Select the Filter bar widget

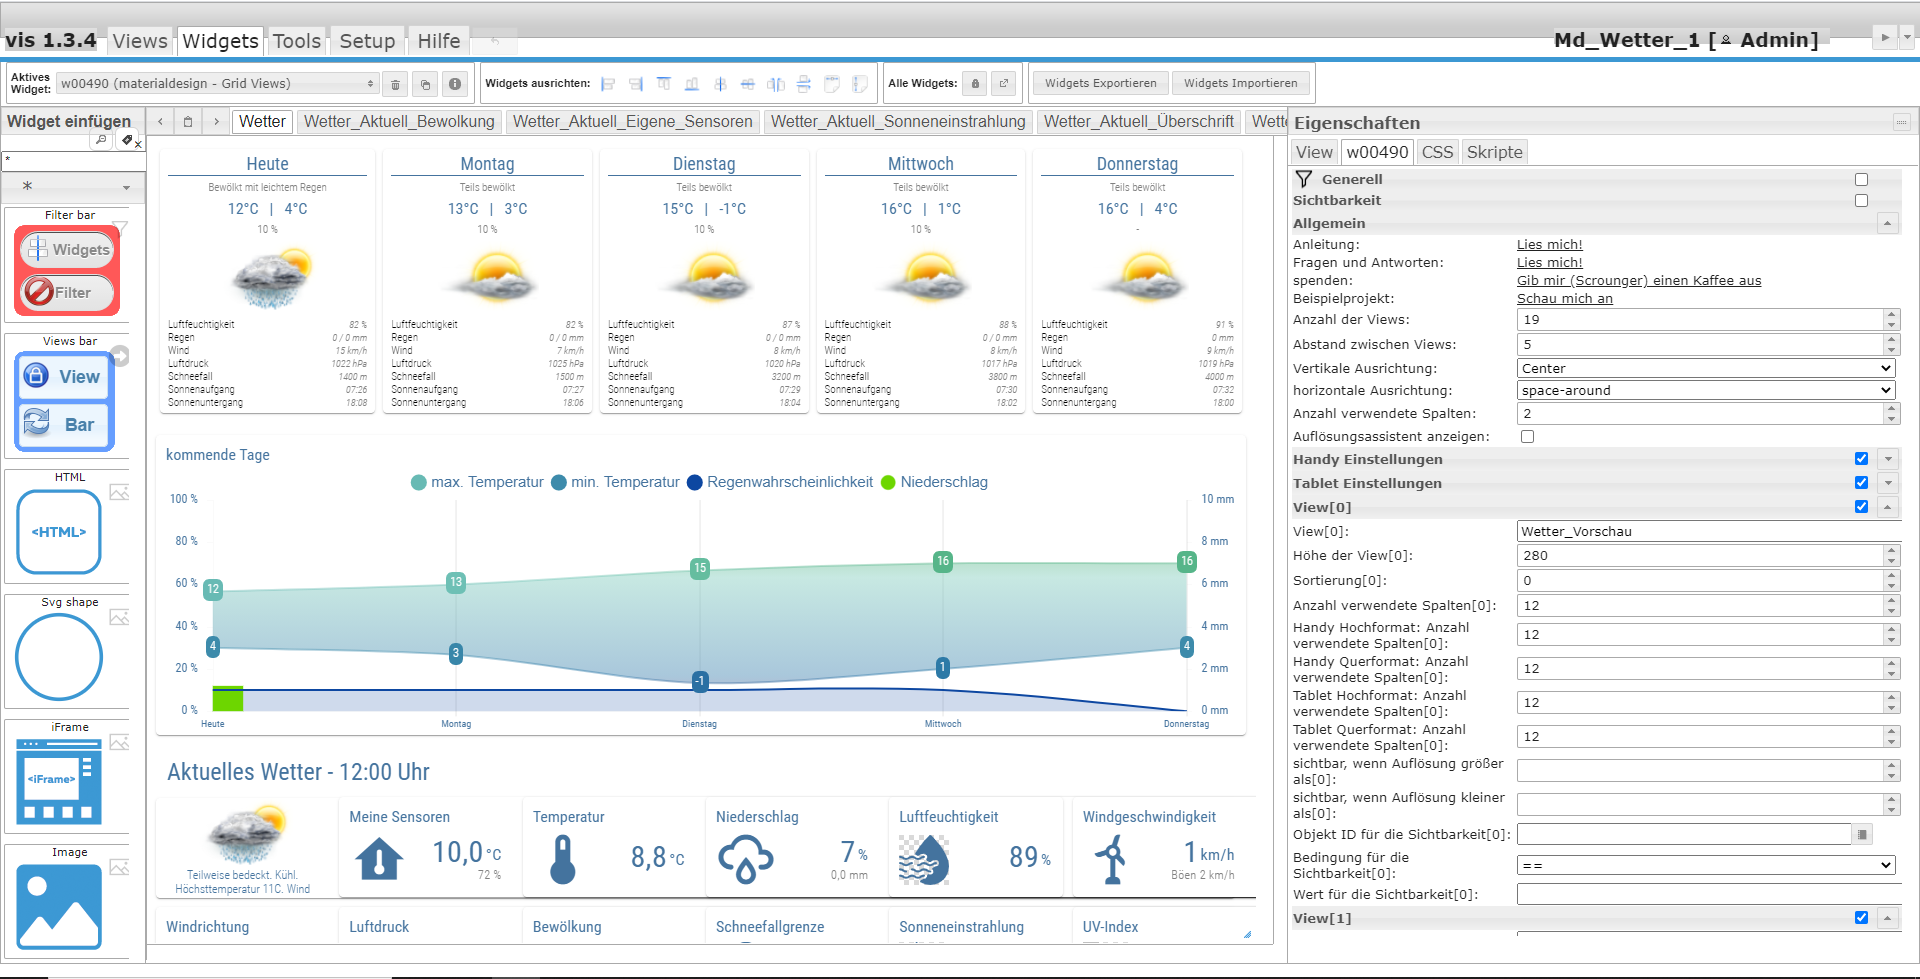tap(67, 264)
